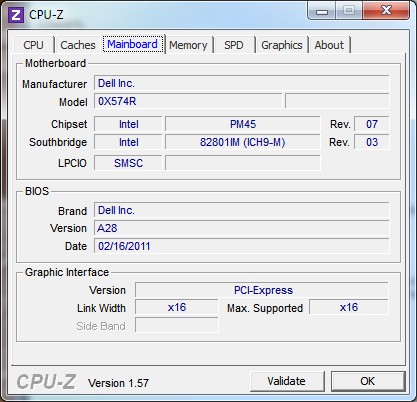Click the BIOS Brand Dell Inc. field
417x402 pixels.
pos(242,210)
